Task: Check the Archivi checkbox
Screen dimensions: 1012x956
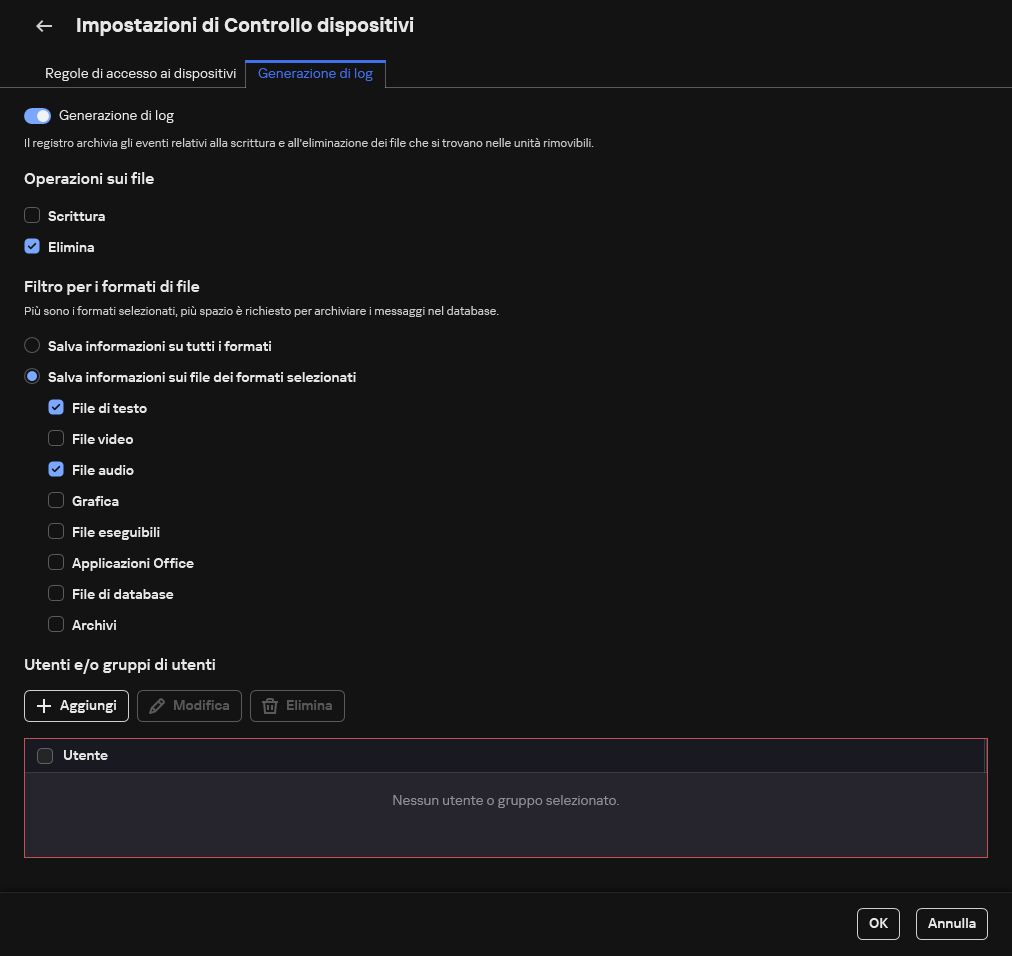Action: pyautogui.click(x=56, y=624)
